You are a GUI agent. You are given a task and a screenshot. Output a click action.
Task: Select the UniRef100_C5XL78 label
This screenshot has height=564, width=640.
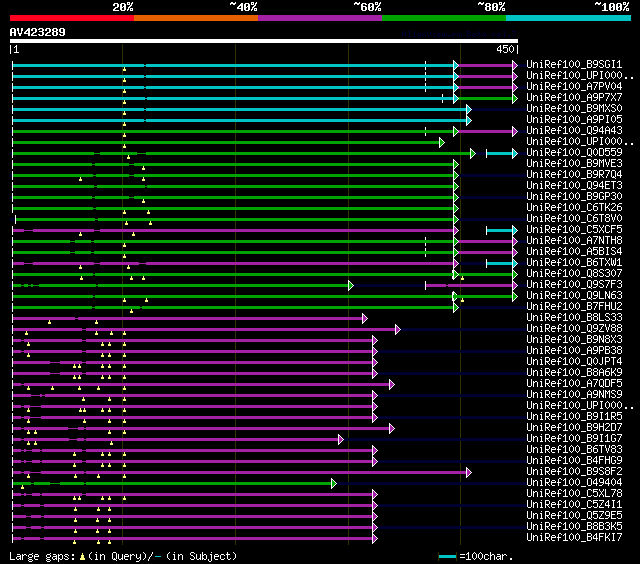(574, 494)
